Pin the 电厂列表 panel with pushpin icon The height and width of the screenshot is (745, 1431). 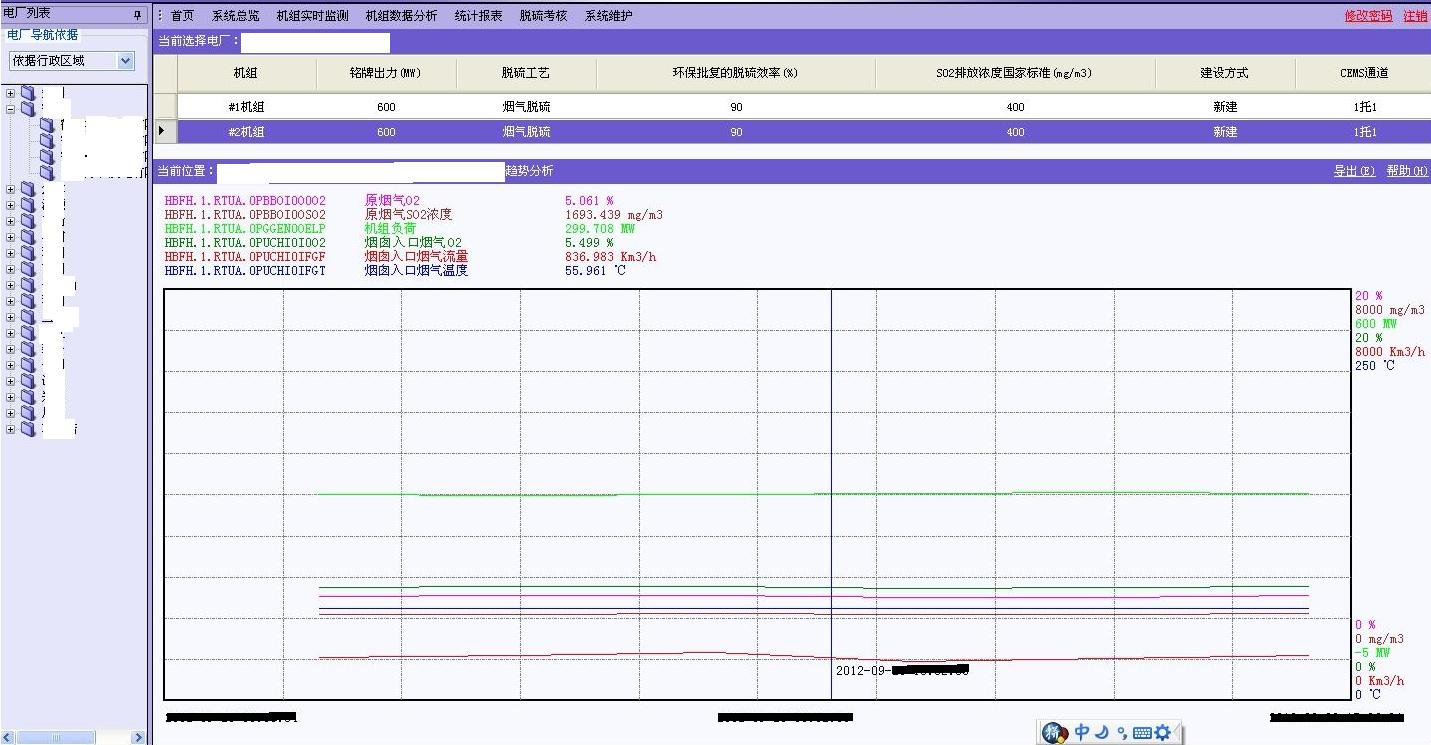point(138,15)
